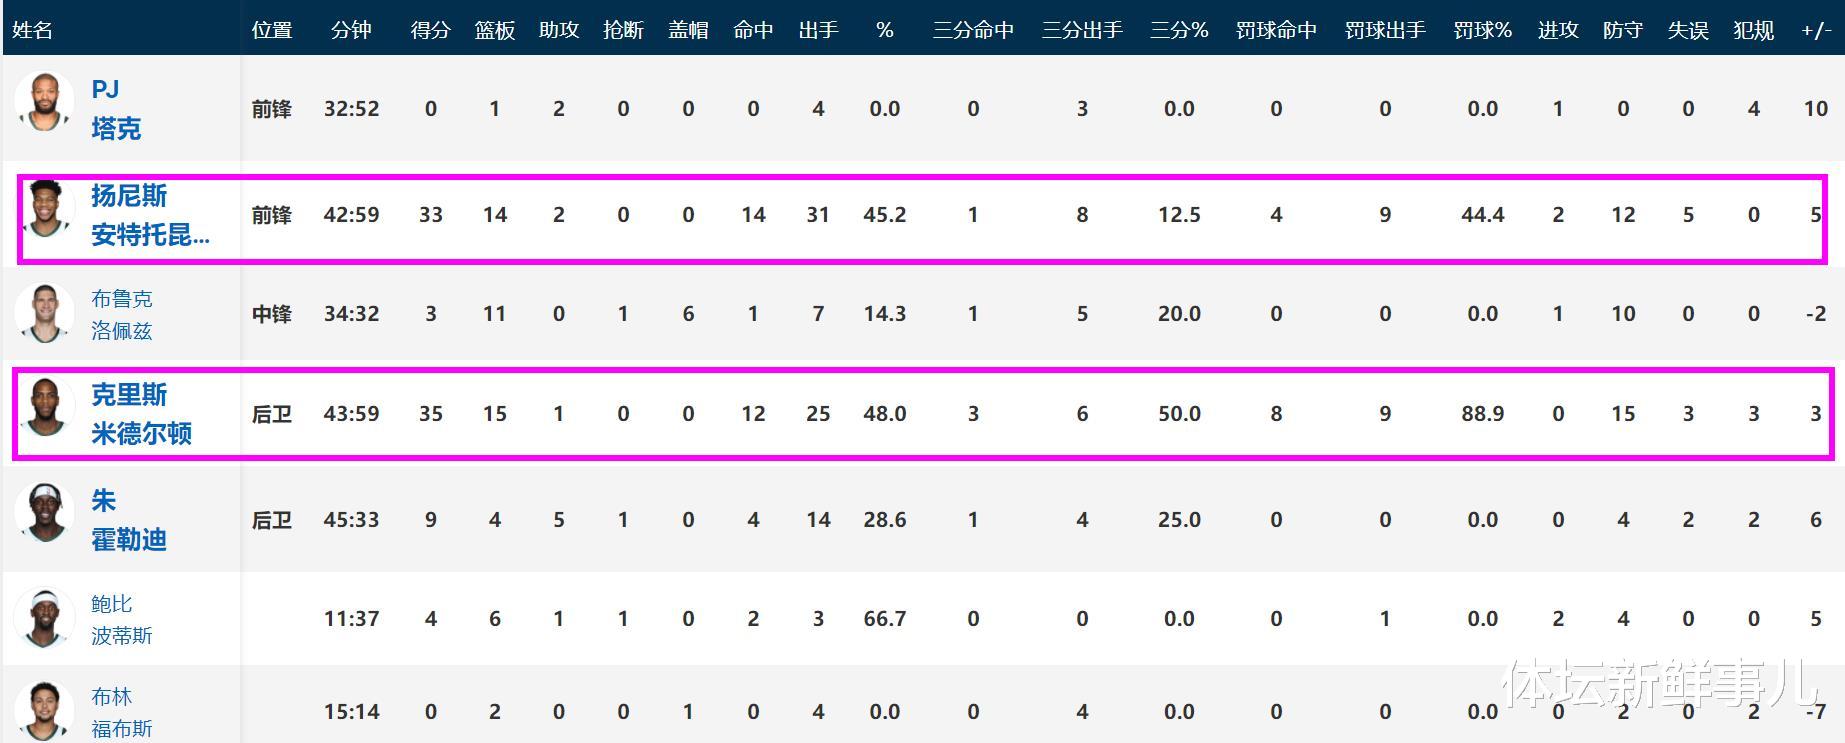Click the 助攻 column header
Image resolution: width=1845 pixels, height=743 pixels.
point(558,30)
